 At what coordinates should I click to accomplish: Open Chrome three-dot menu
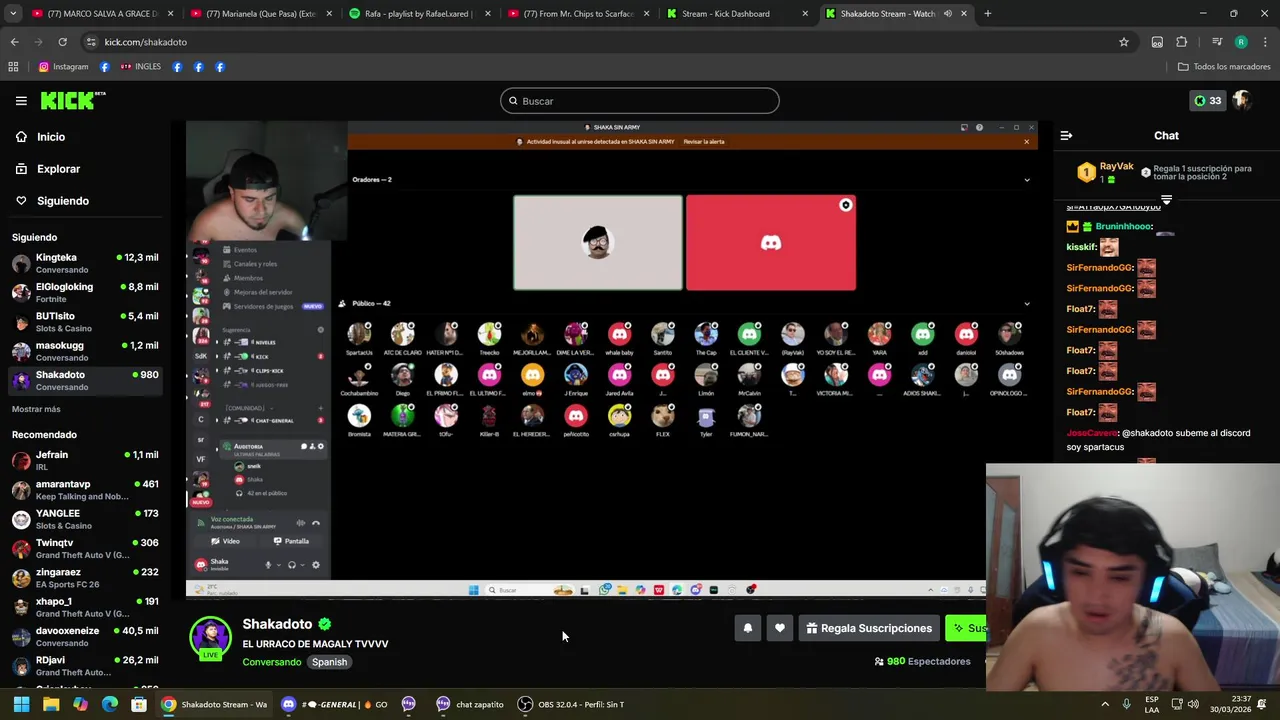1265,42
